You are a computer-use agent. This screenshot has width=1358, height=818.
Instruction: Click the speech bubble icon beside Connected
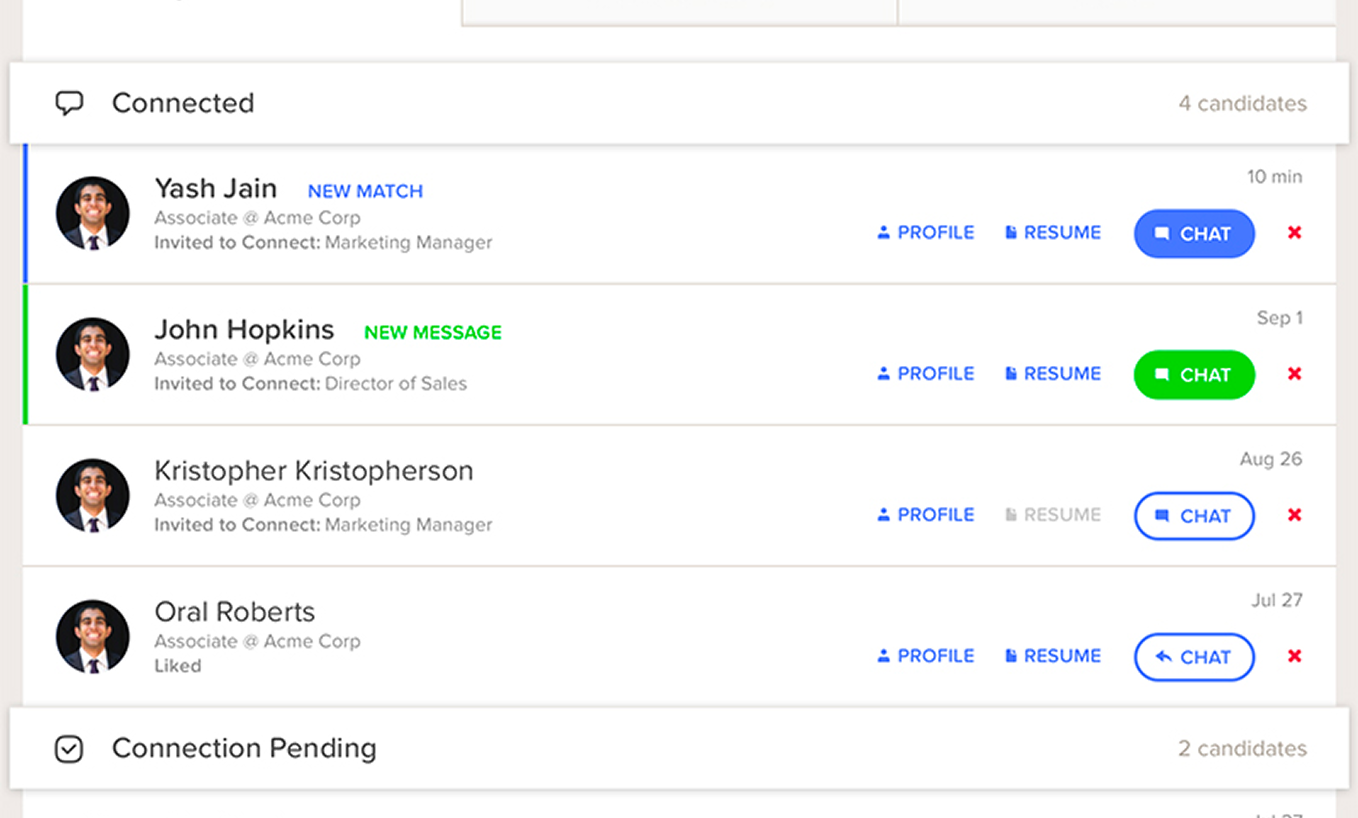pyautogui.click(x=69, y=103)
